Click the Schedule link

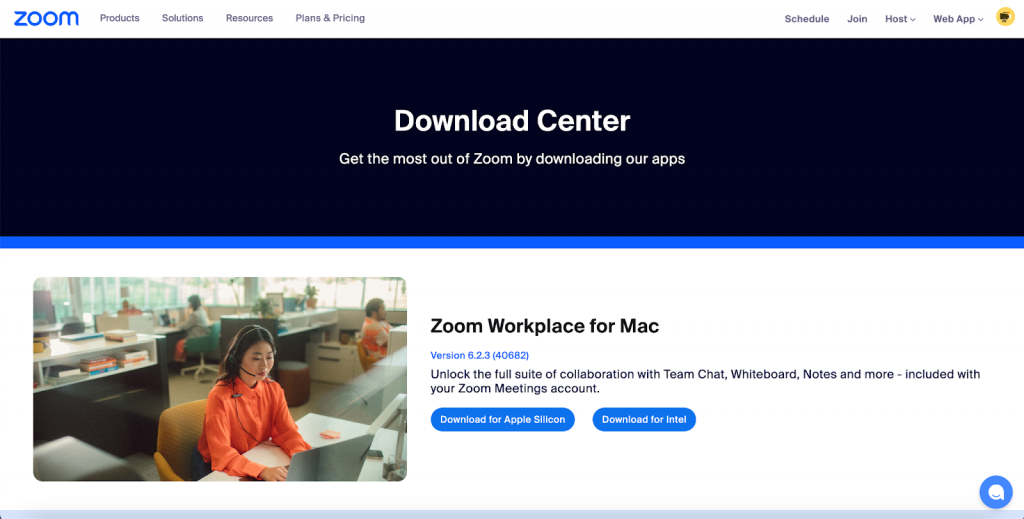coord(807,19)
